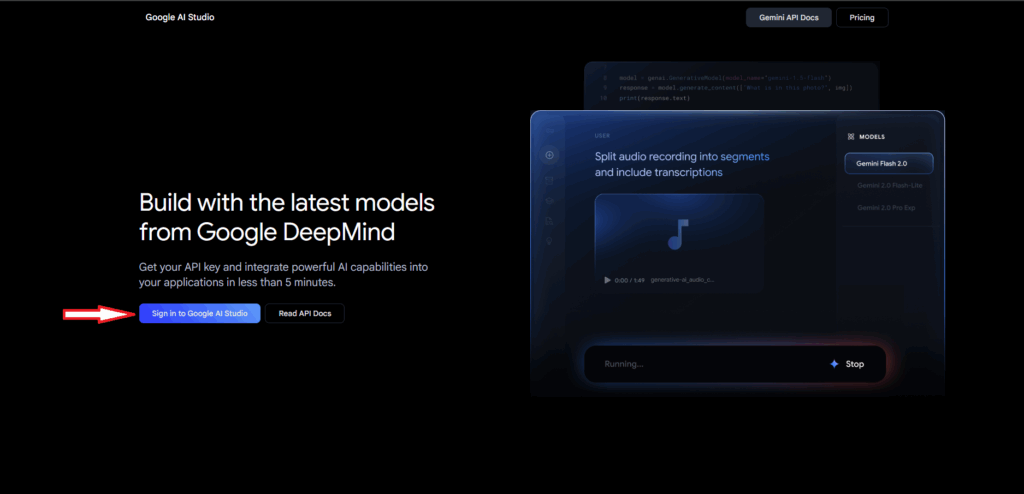The image size is (1024, 494).
Task: Choose Gemini 2.0 Flash-Lite from models list
Action: pyautogui.click(x=889, y=186)
